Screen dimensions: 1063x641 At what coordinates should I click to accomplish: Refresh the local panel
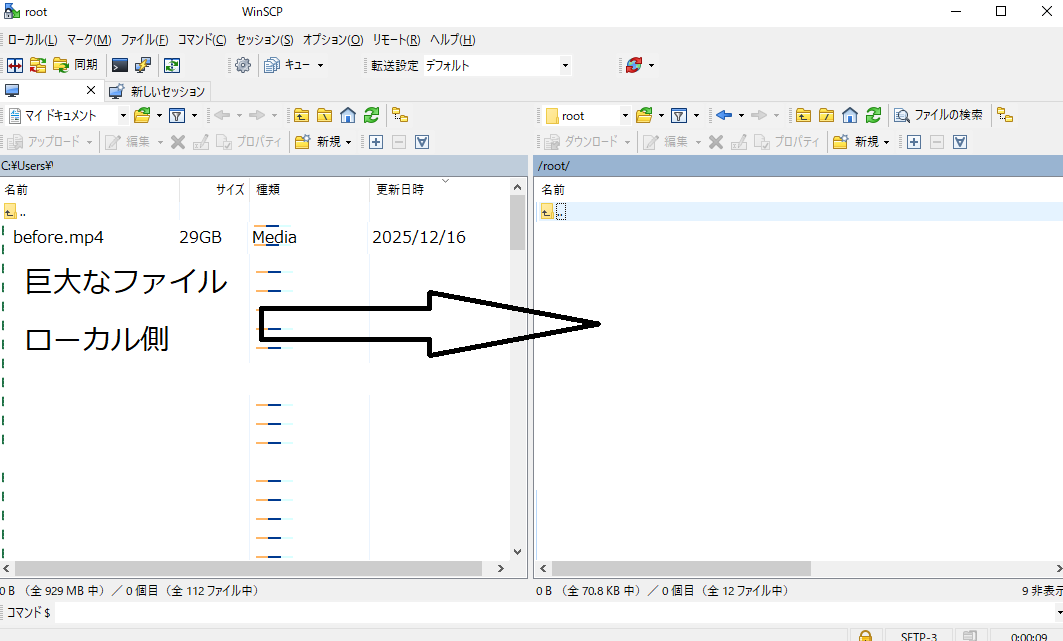372,116
